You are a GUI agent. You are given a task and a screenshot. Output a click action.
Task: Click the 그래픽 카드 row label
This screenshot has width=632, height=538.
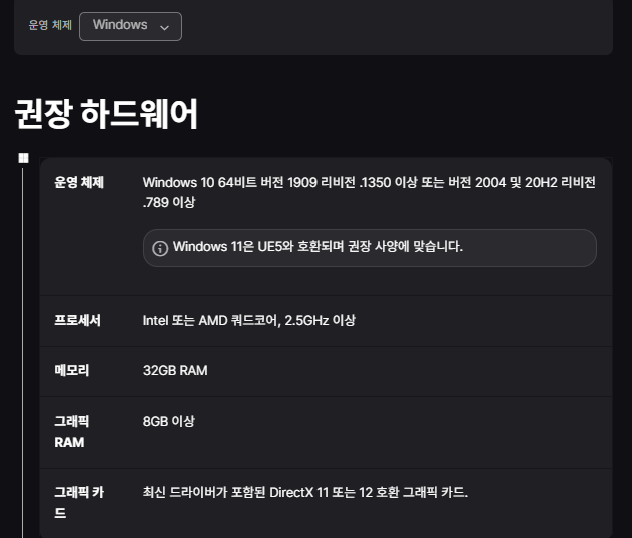pos(79,503)
